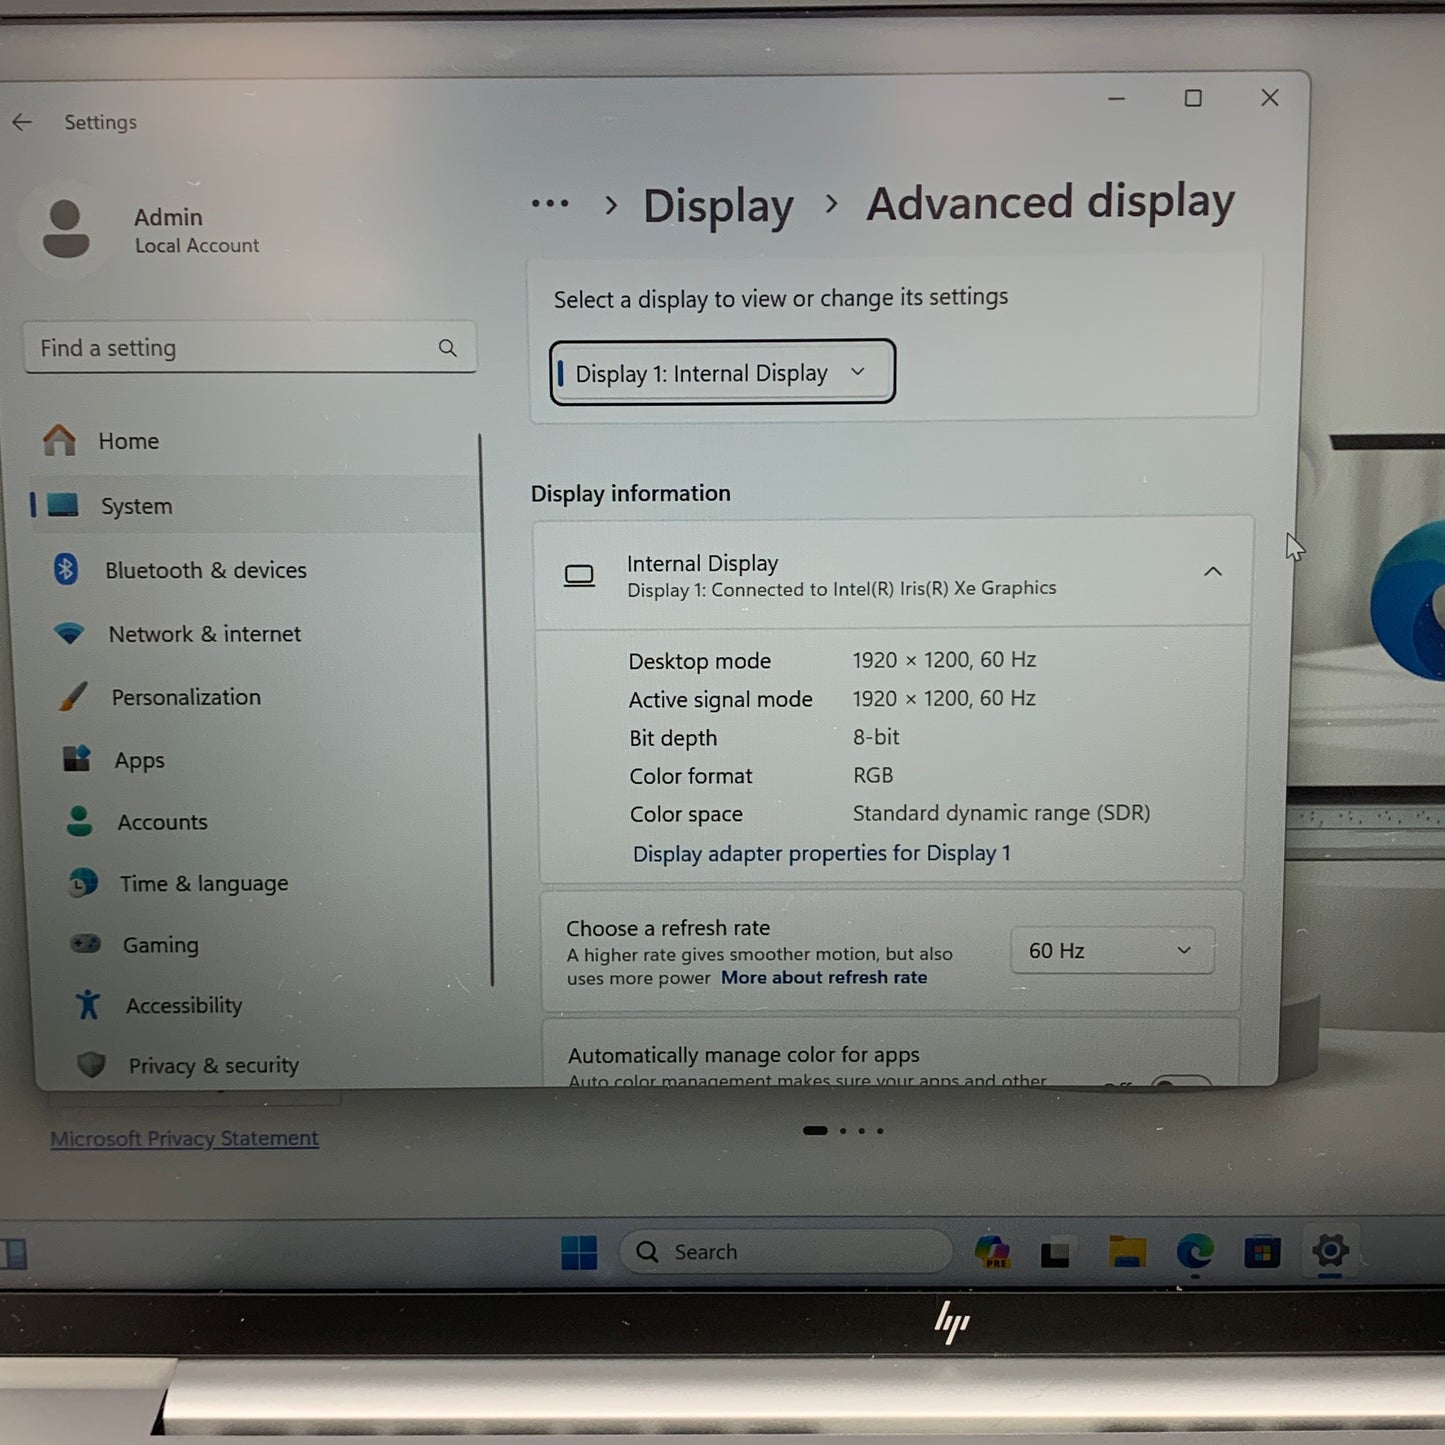Image resolution: width=1445 pixels, height=1445 pixels.
Task: Go to the Home section of Settings
Action: point(128,441)
